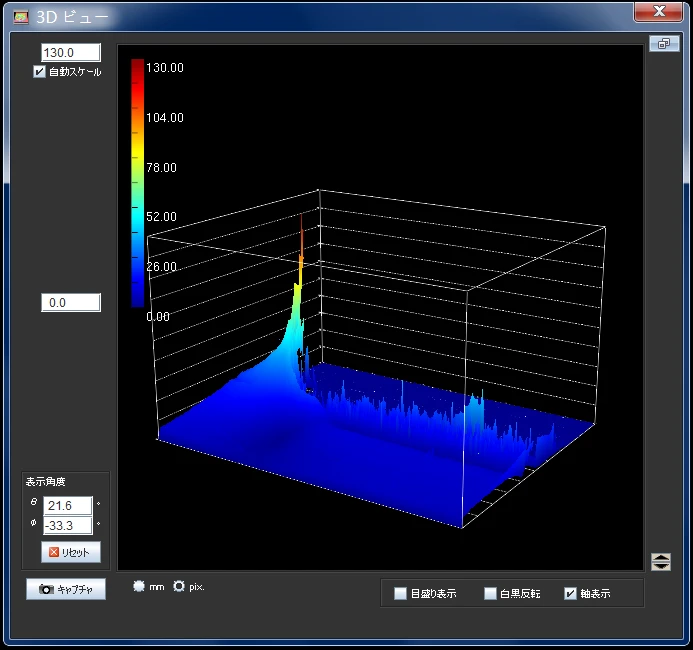Screen dimensions: 693x650
Task: Toggle the 自動スケール checkbox
Action: tap(40, 72)
